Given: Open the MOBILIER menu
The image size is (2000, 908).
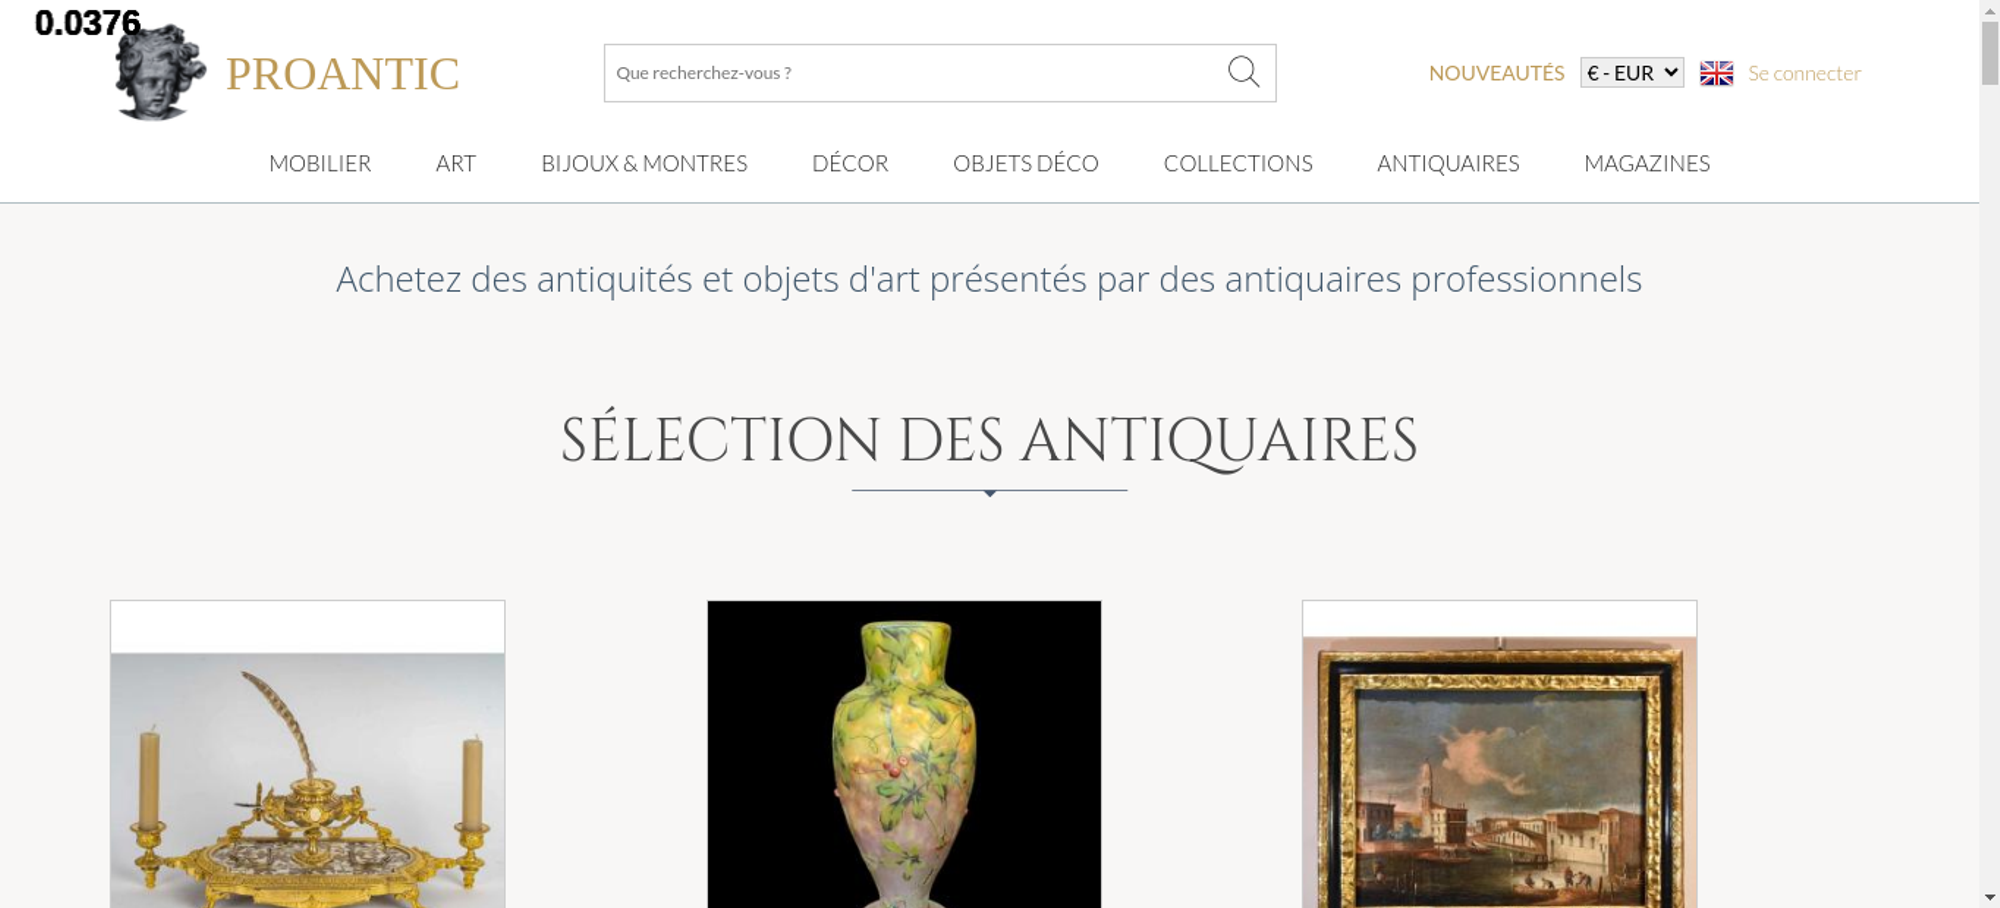Looking at the screenshot, I should pyautogui.click(x=320, y=163).
